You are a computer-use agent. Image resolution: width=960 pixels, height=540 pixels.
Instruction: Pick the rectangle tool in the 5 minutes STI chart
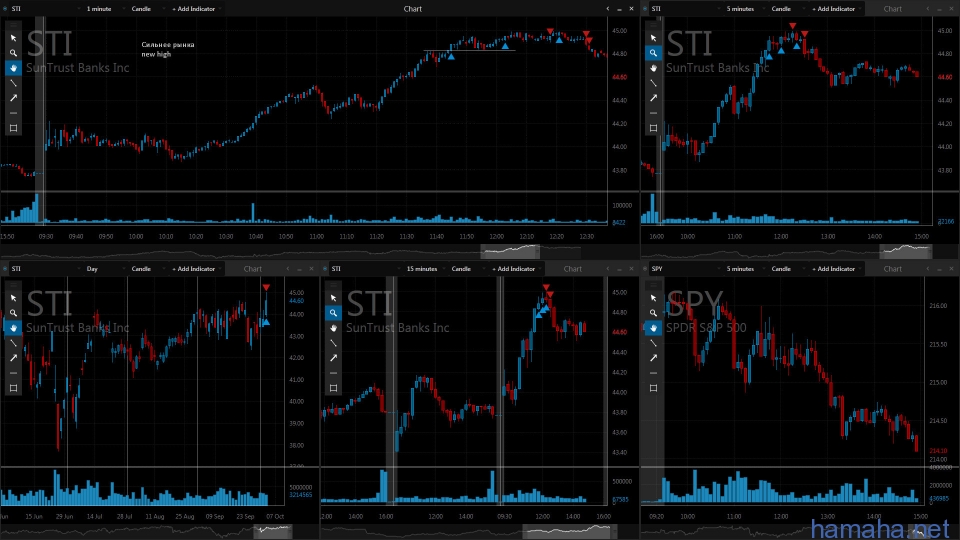coord(653,128)
